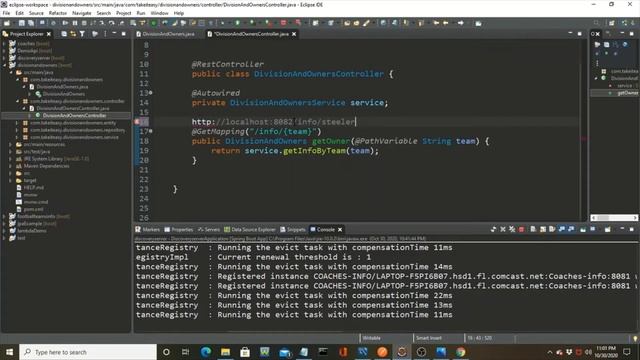Open Project Explorer view menu dots
This screenshot has height=360, width=640.
pyautogui.click(x=105, y=34)
